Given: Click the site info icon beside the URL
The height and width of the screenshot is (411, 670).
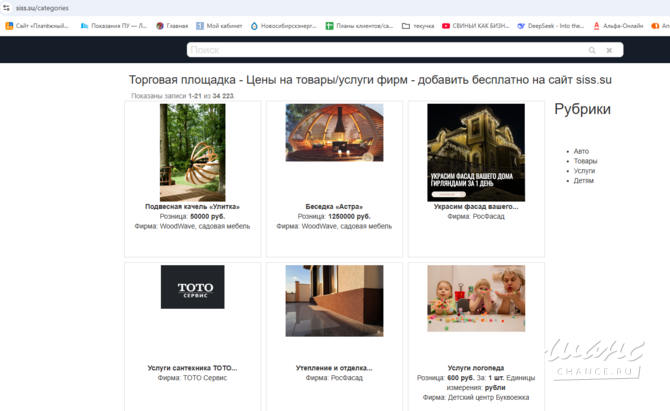Looking at the screenshot, I should 6,8.
